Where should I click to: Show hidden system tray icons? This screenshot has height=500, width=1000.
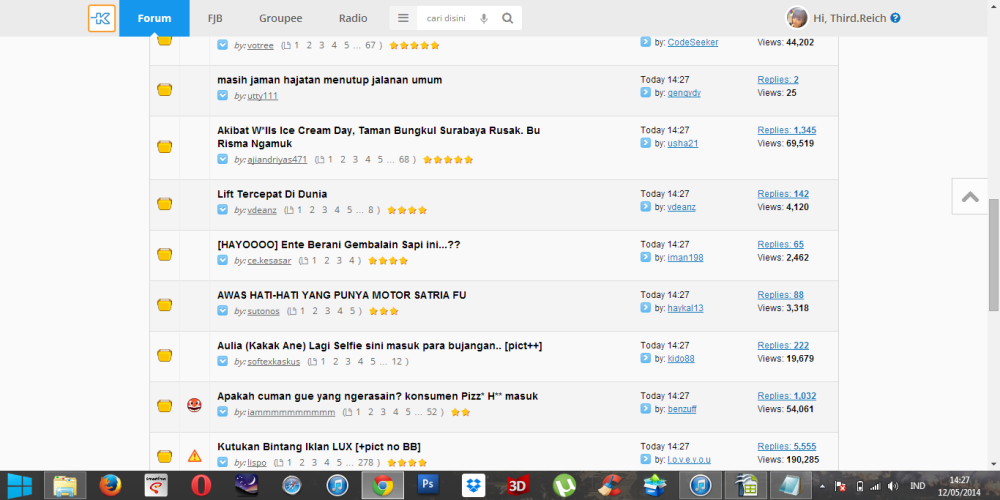pyautogui.click(x=822, y=486)
